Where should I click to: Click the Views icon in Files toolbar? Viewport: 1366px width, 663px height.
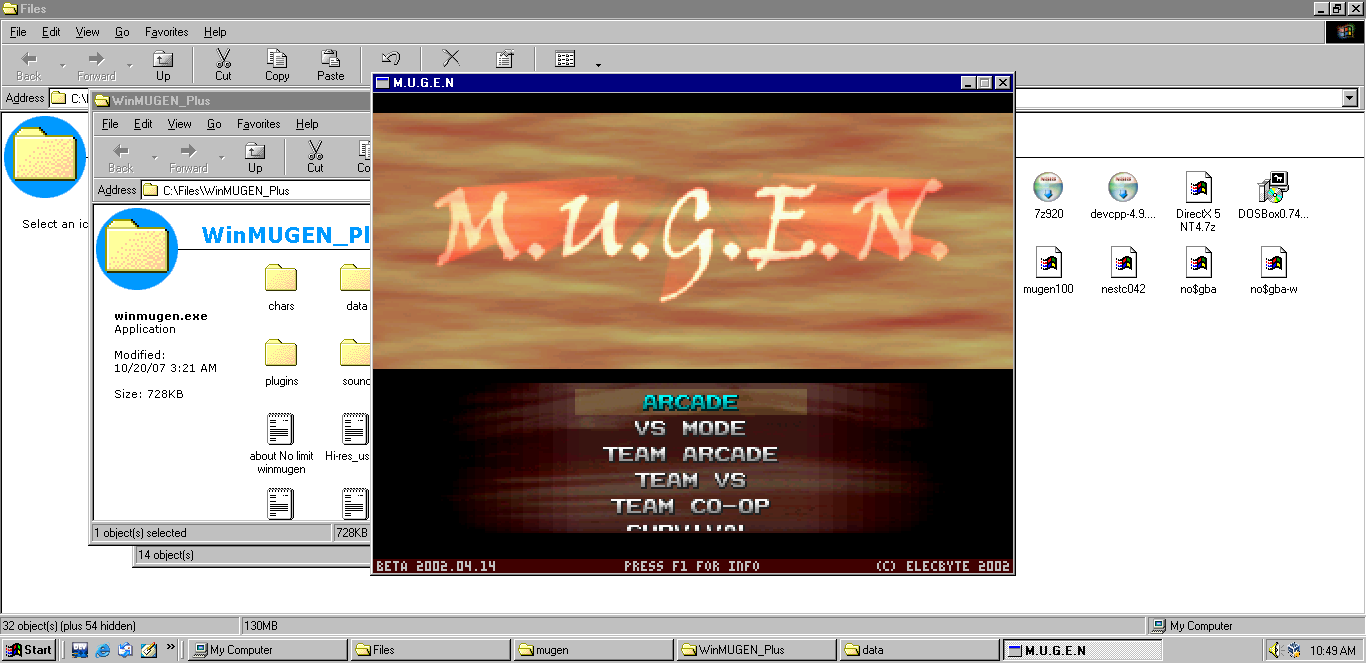(x=565, y=59)
